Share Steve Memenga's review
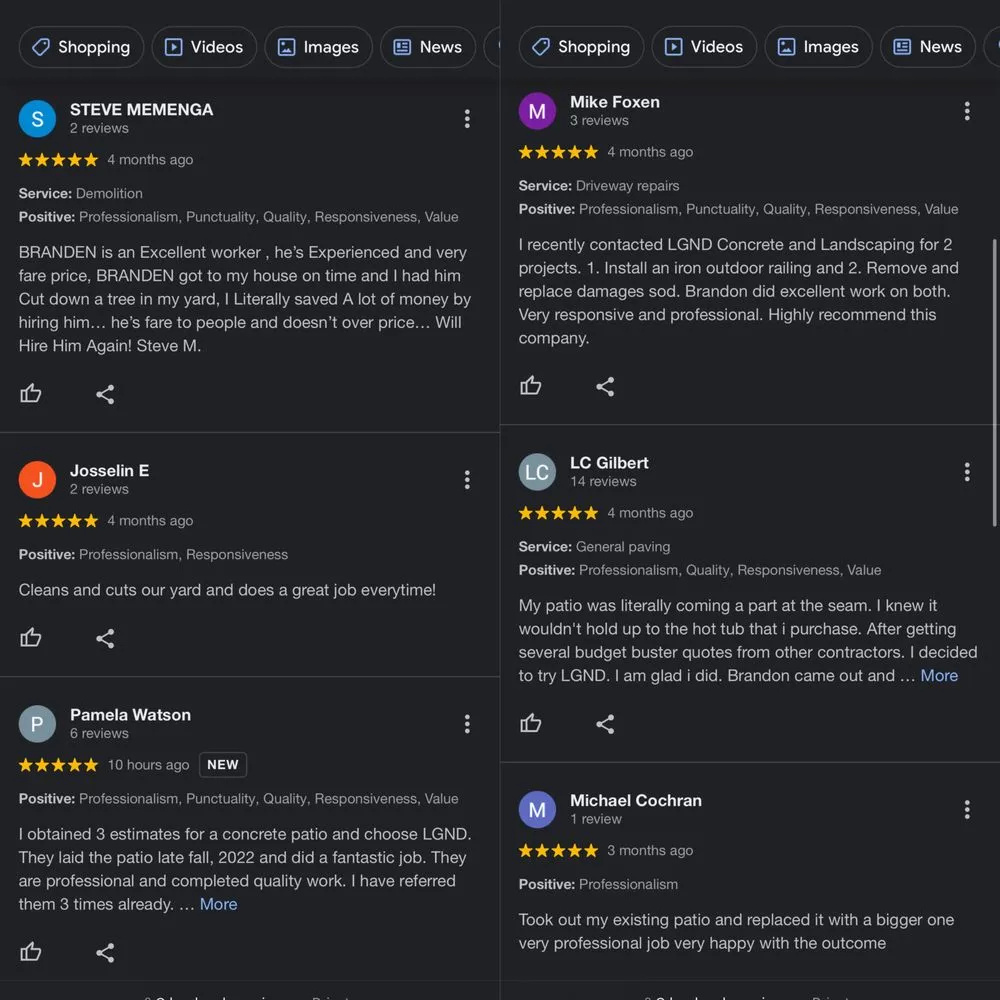 point(105,394)
